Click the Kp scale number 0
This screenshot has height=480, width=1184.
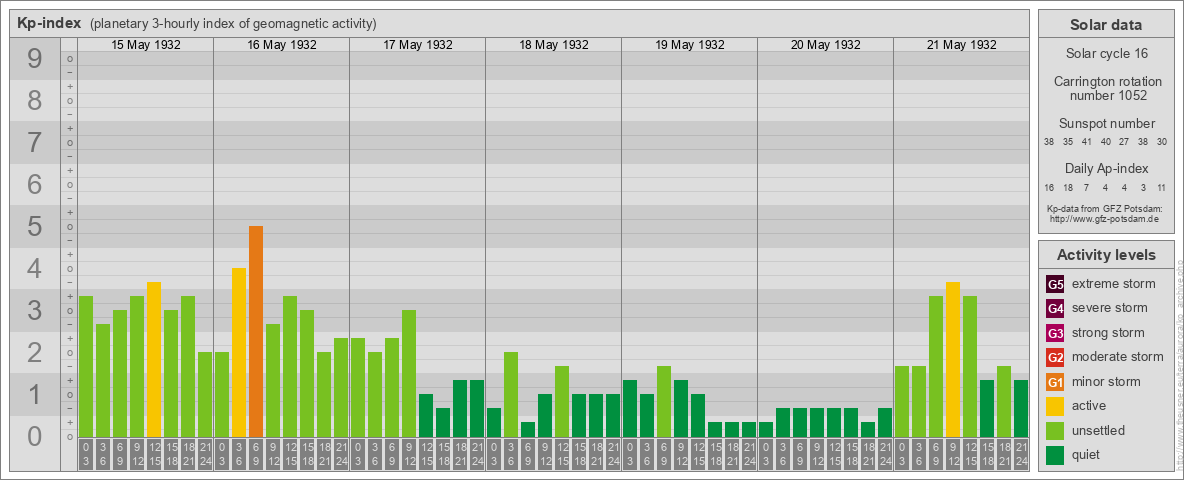[x=34, y=436]
